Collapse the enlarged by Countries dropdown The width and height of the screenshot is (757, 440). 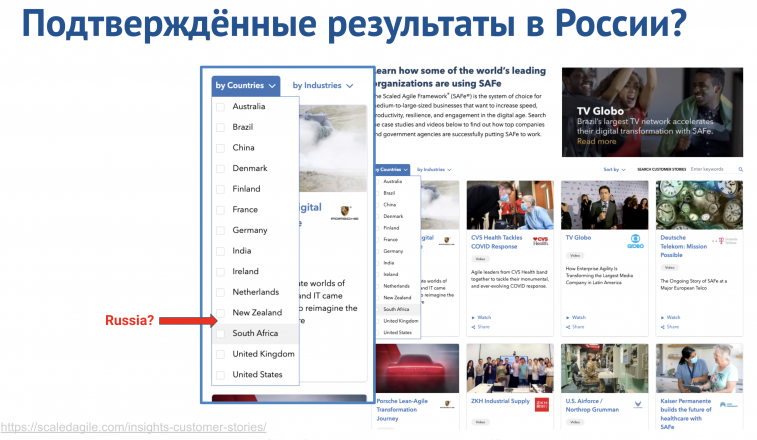[246, 85]
